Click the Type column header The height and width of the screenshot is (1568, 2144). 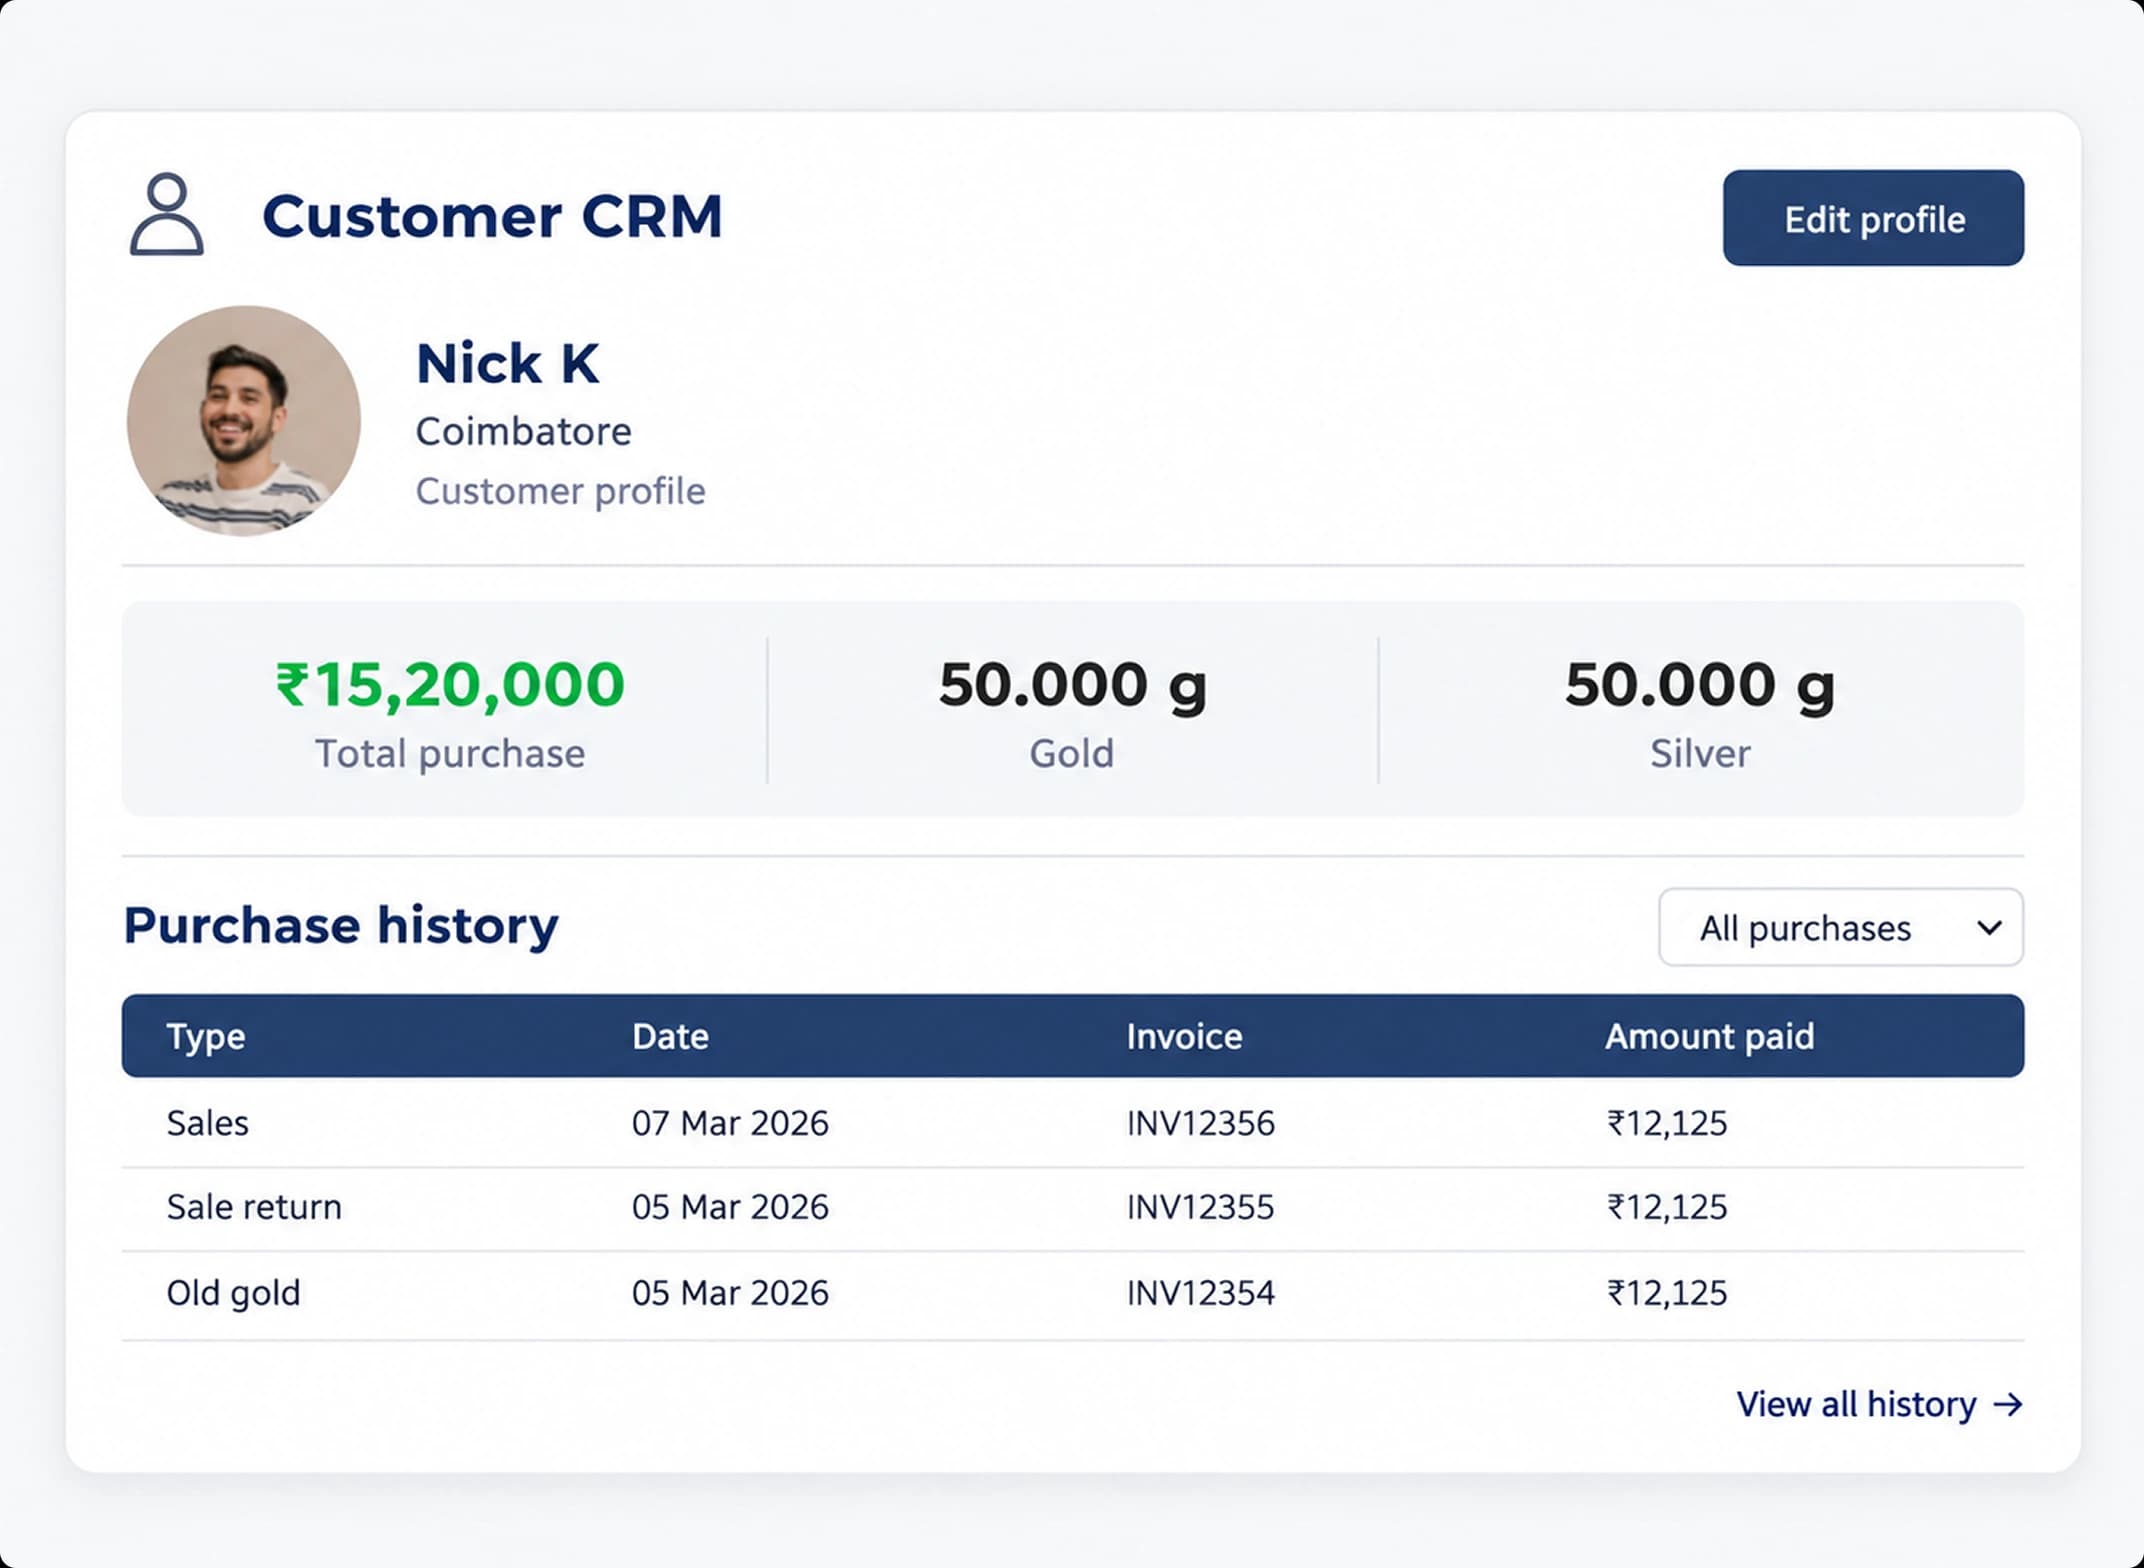(206, 1036)
